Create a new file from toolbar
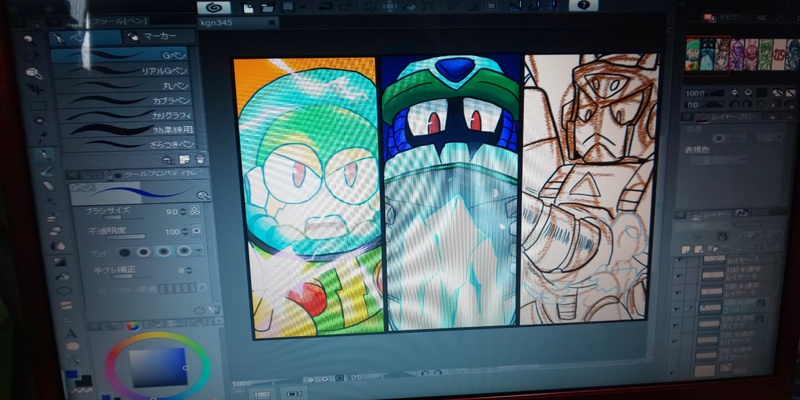This screenshot has width=800, height=400. click(x=248, y=7)
